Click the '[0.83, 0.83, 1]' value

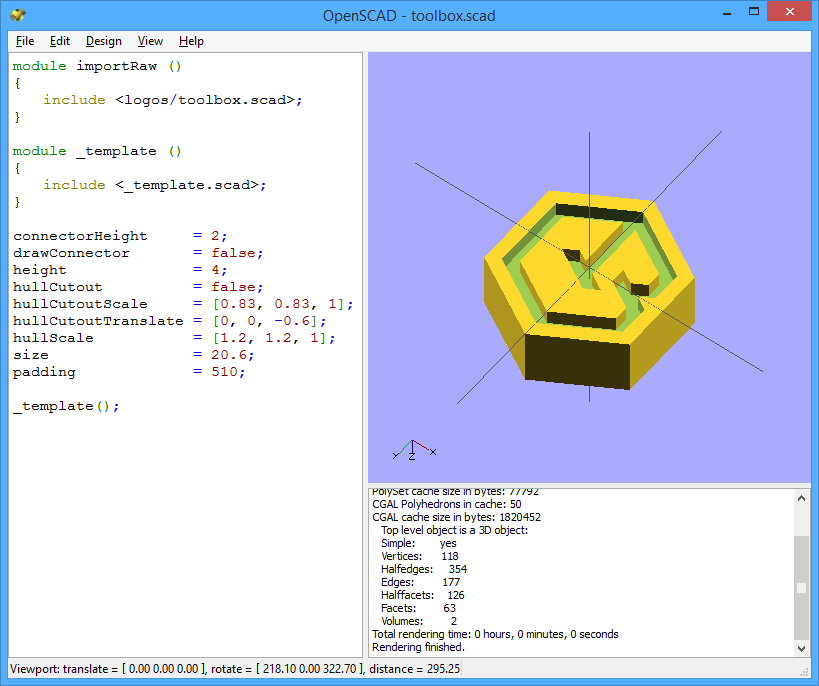(279, 304)
